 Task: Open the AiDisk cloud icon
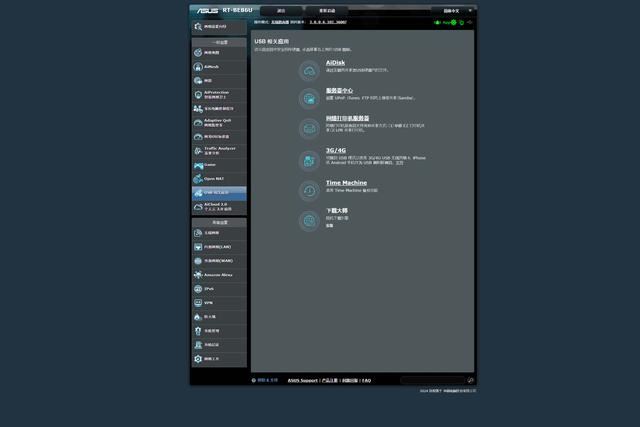pos(309,71)
